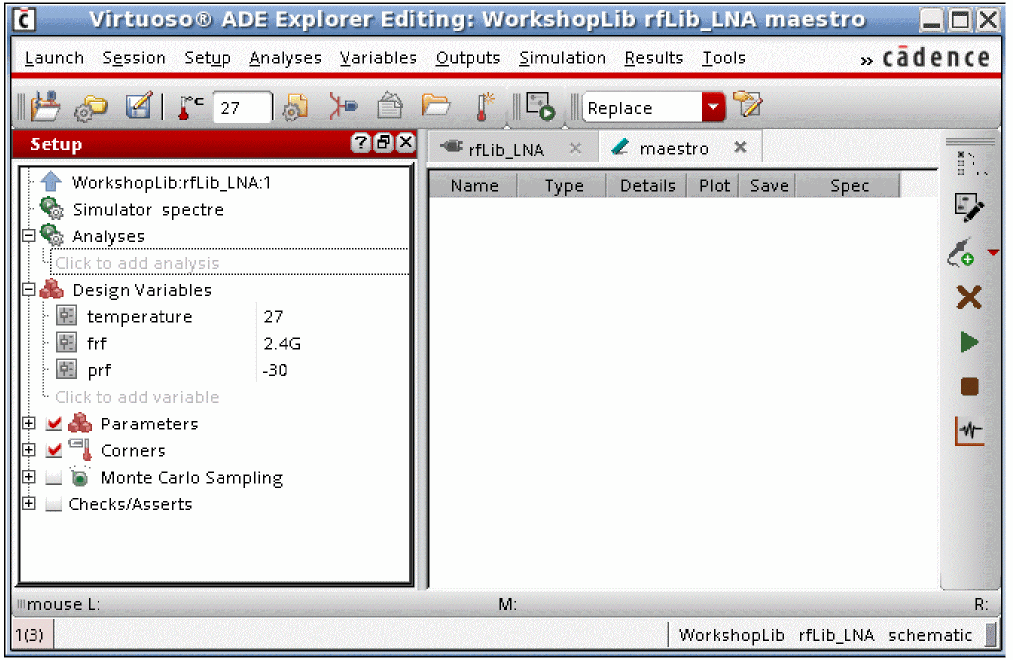
Task: Click the run-with-green-play toolbar icon
Action: tap(540, 107)
